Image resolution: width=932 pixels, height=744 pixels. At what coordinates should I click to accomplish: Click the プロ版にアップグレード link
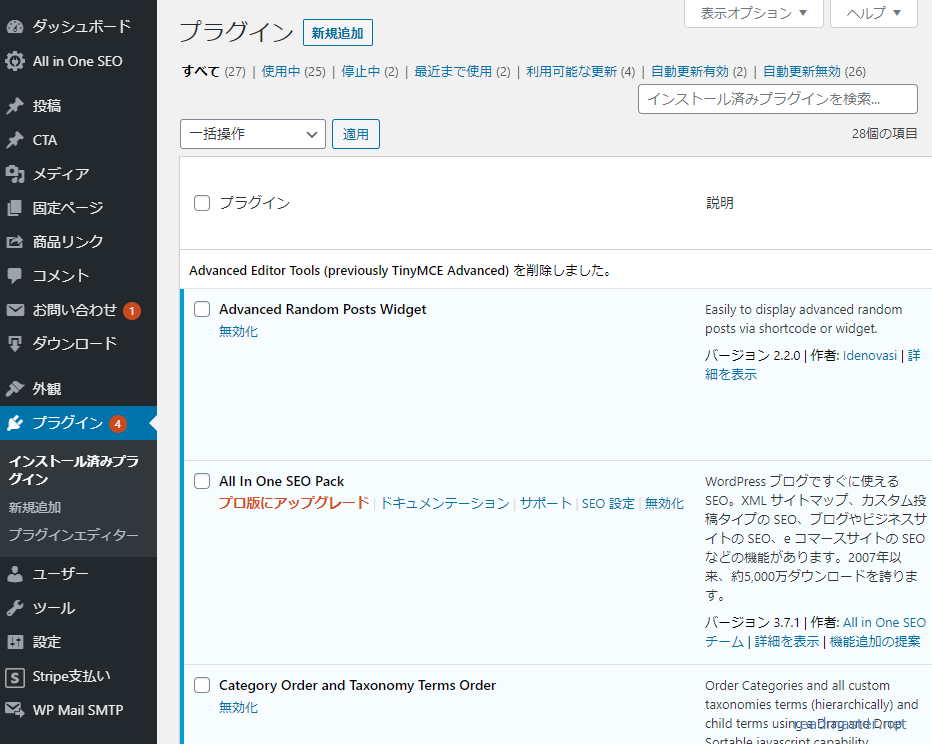[294, 503]
